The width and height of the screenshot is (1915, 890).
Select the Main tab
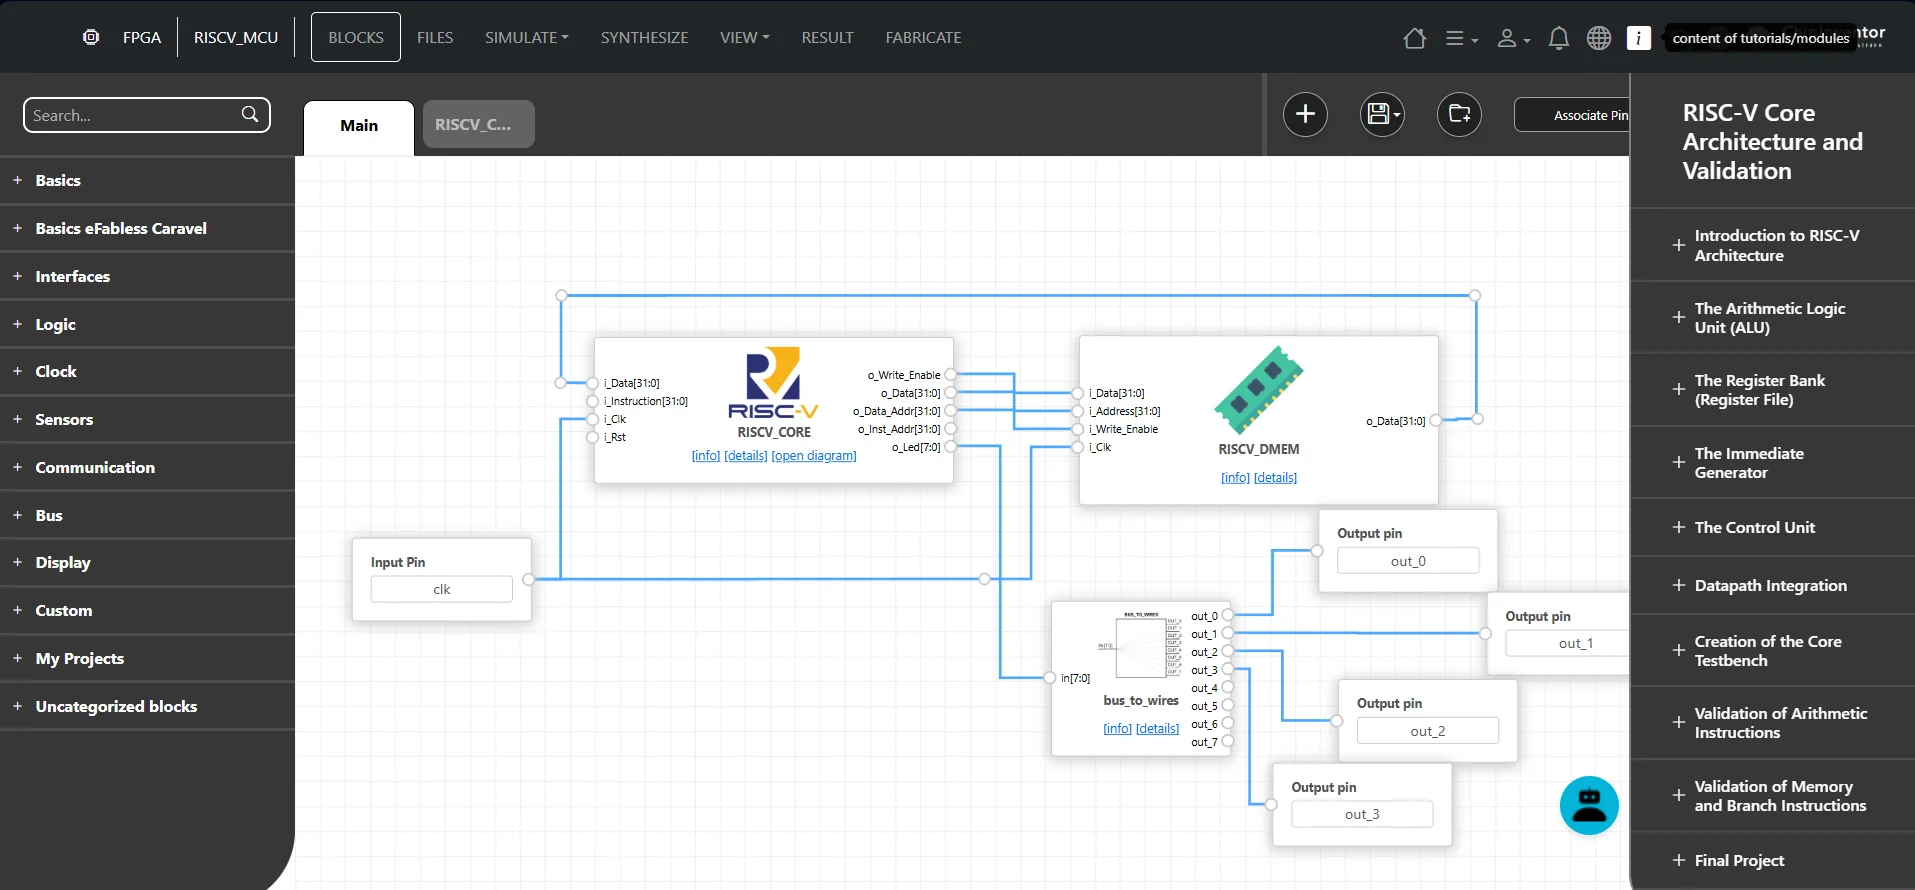pos(359,127)
